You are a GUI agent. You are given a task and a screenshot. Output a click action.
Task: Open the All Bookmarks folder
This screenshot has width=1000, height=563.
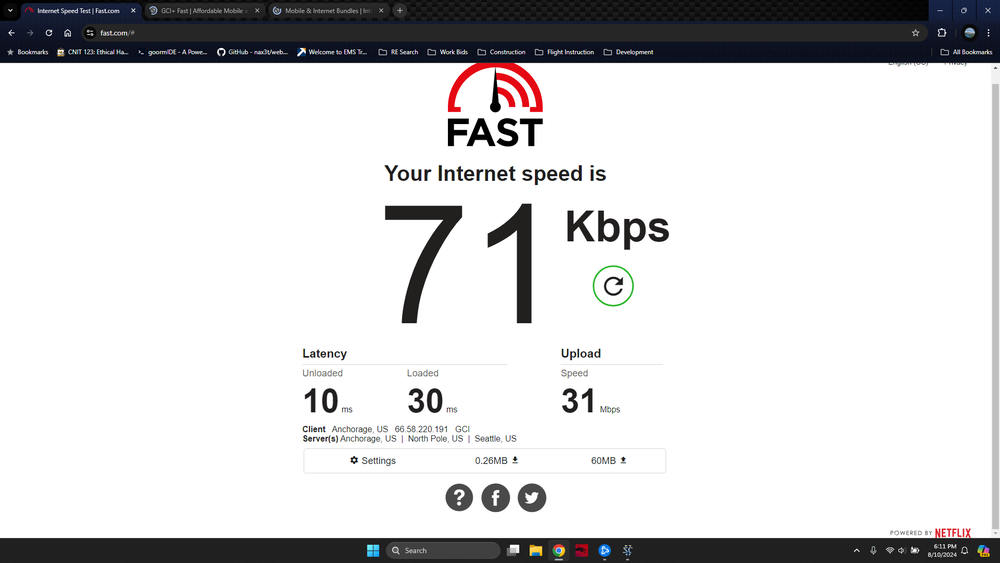[x=966, y=52]
